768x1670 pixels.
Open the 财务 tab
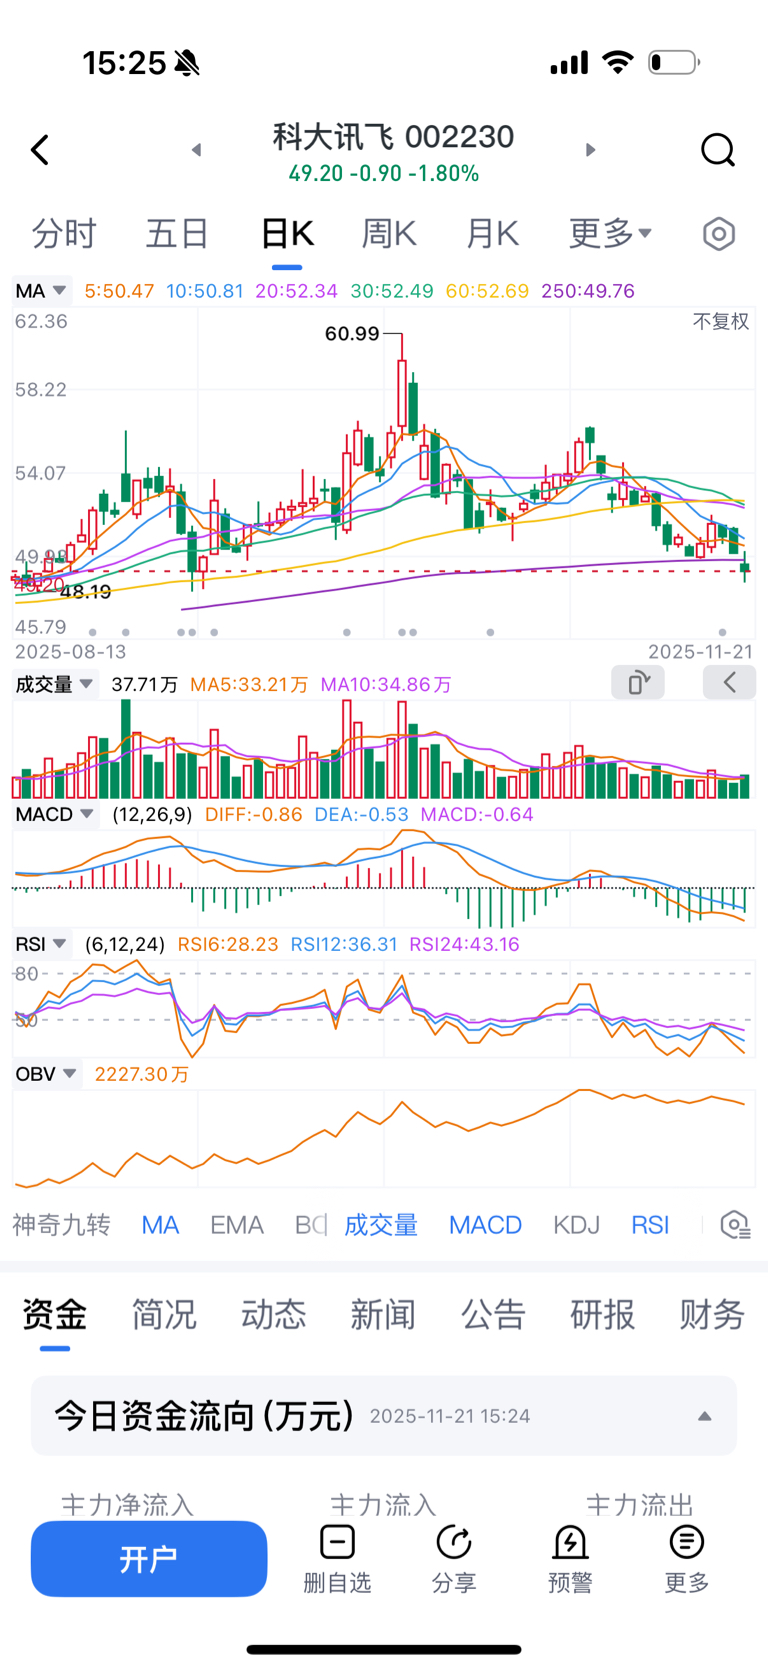[712, 1314]
